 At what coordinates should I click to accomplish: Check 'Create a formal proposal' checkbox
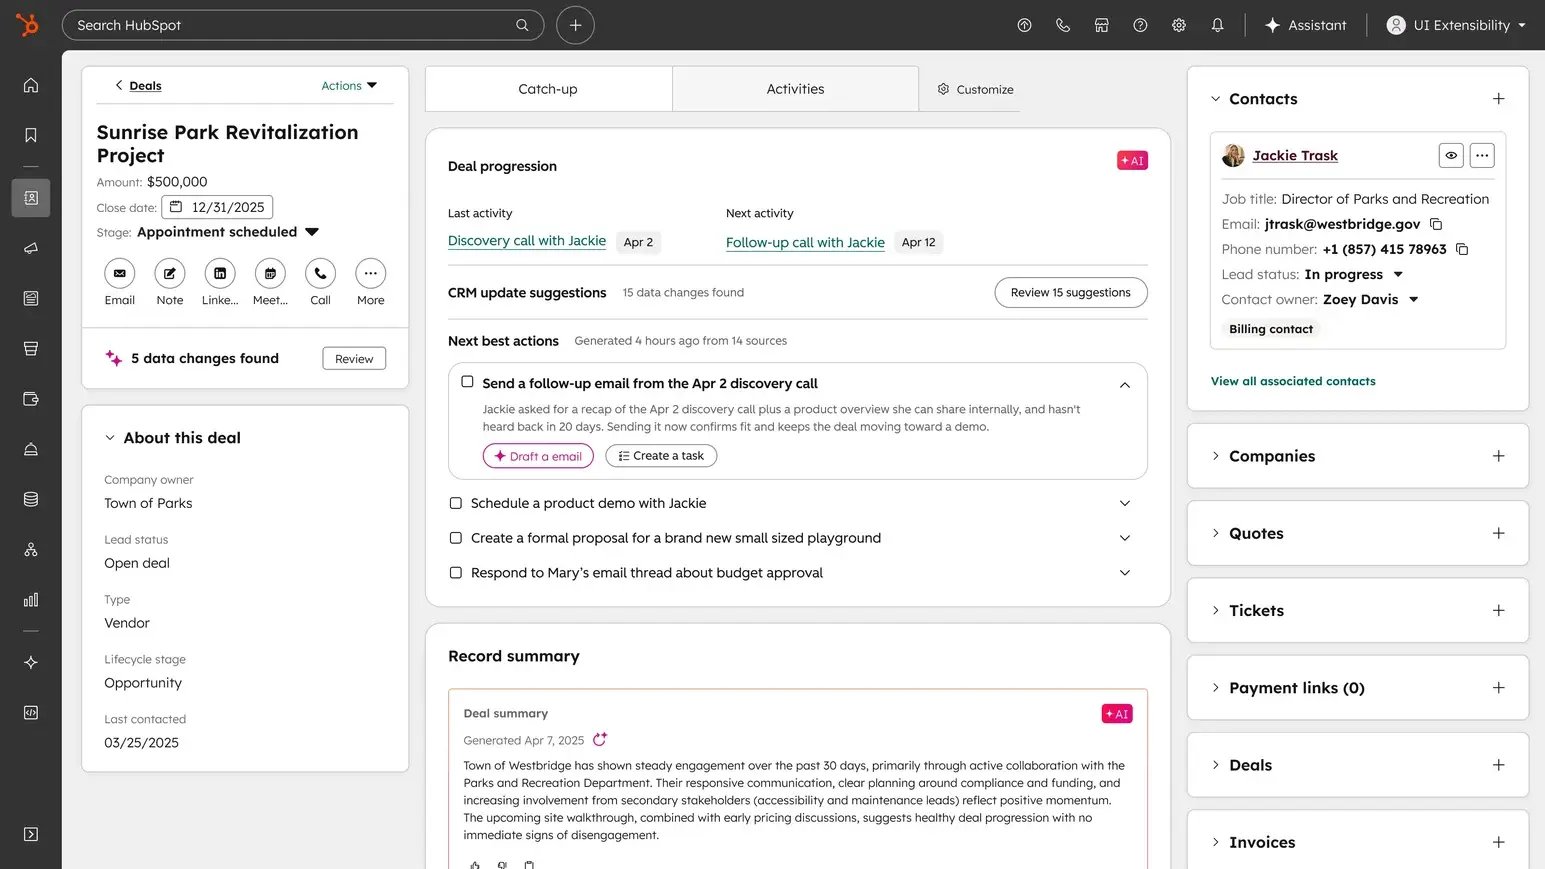click(x=456, y=538)
